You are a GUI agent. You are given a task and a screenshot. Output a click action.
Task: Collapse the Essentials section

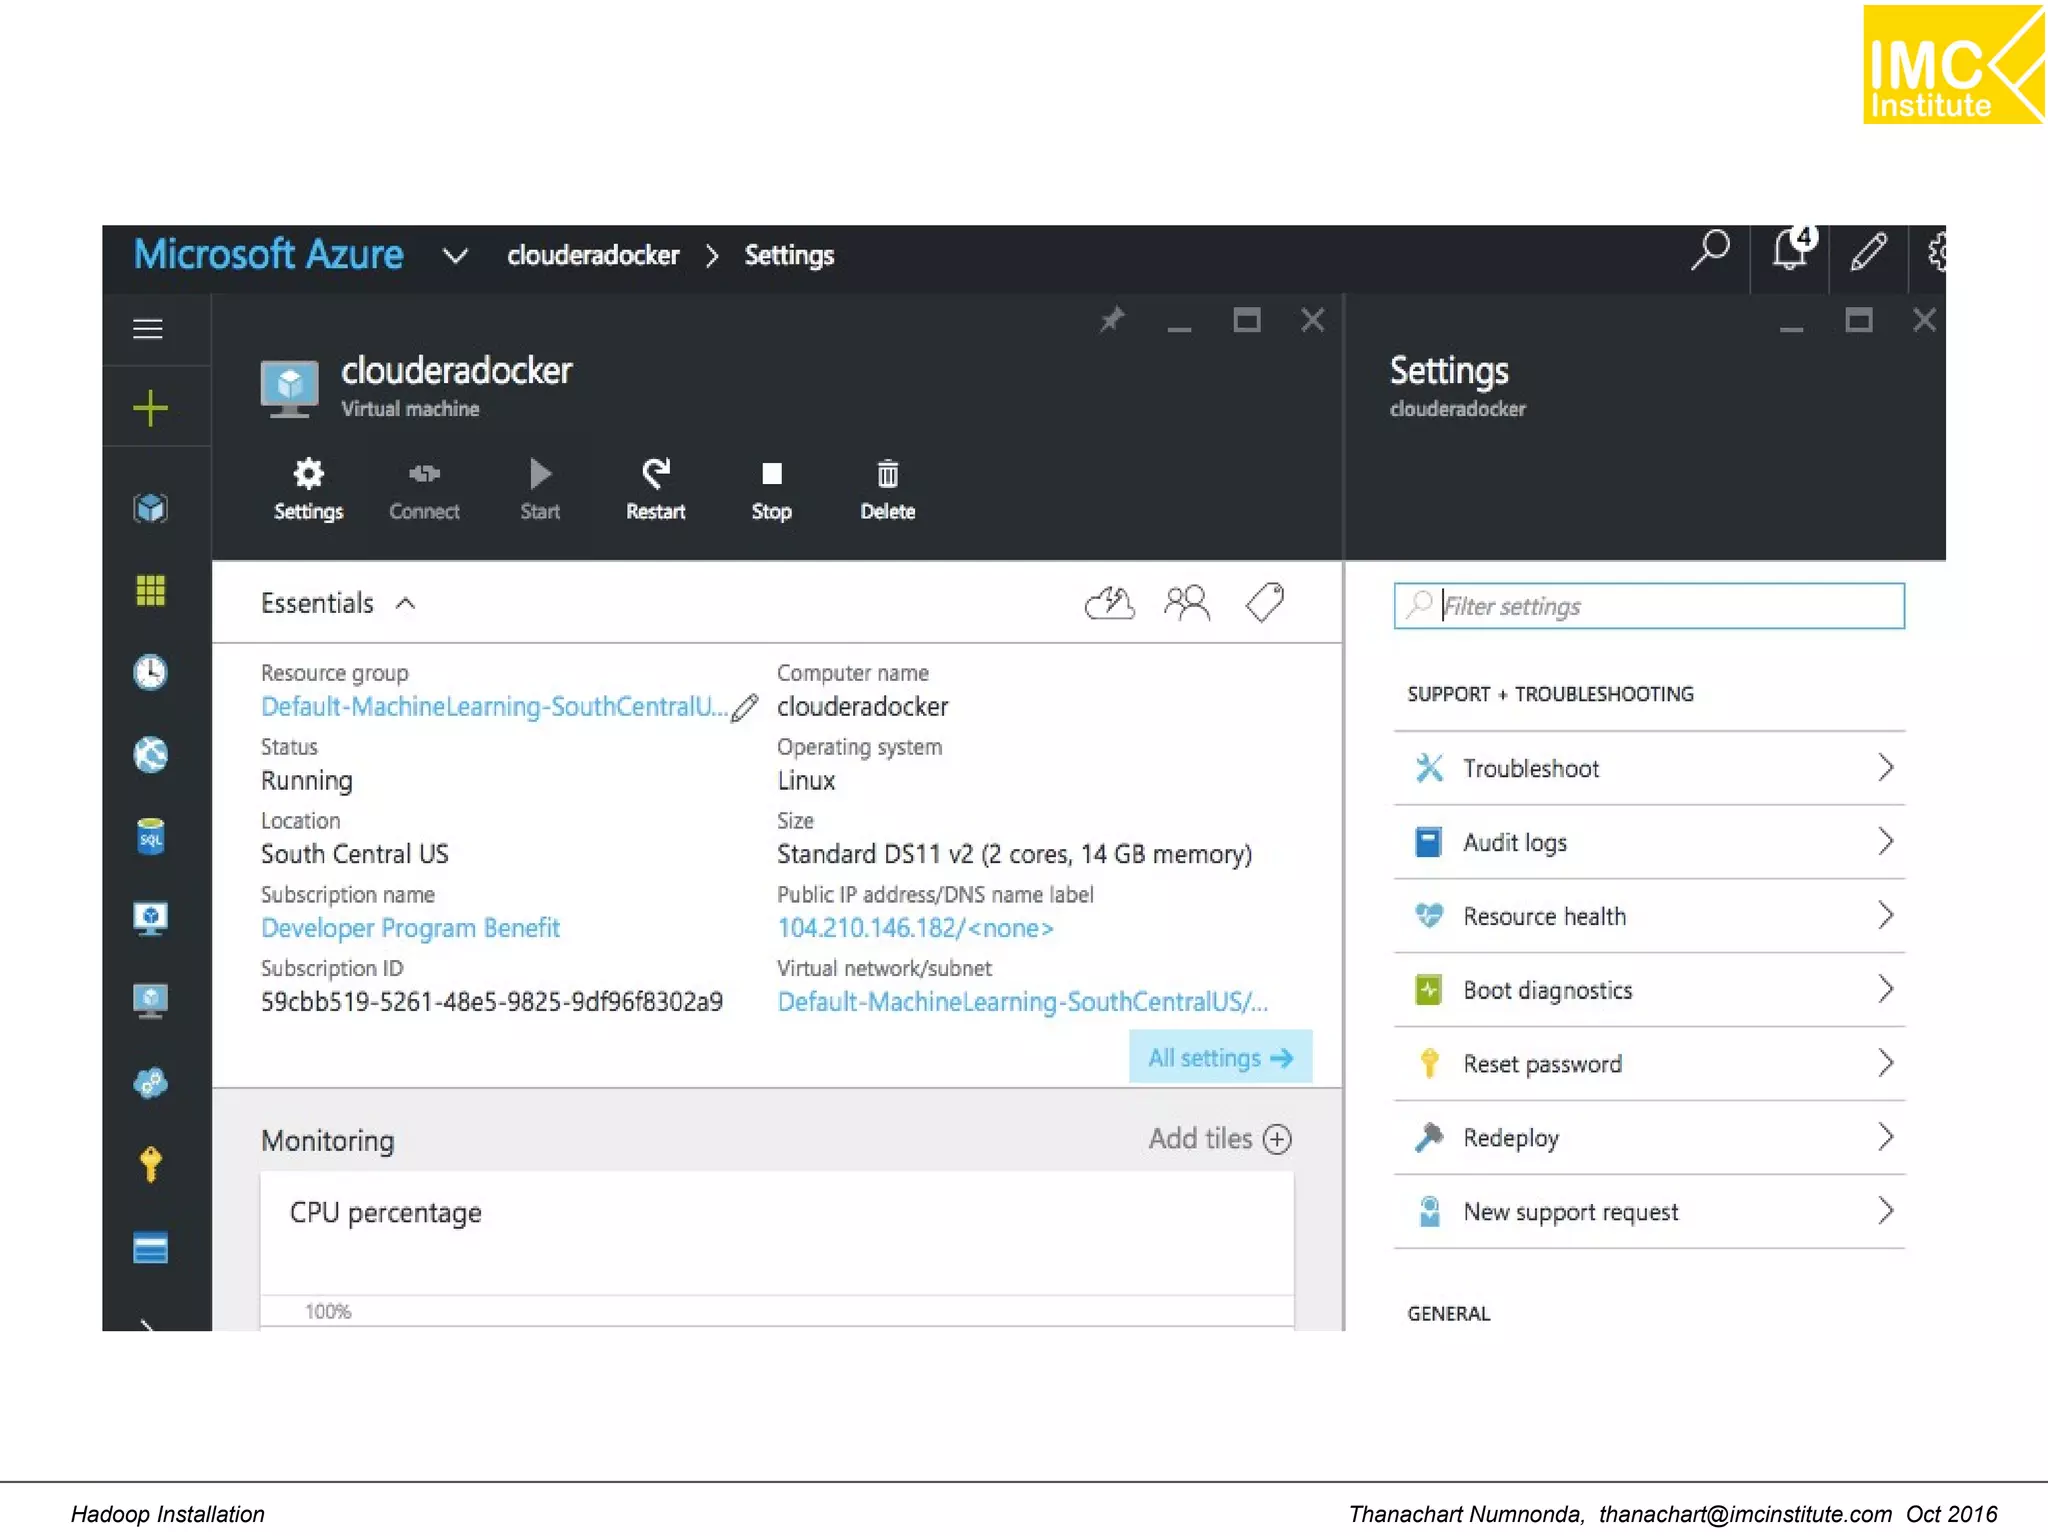405,604
